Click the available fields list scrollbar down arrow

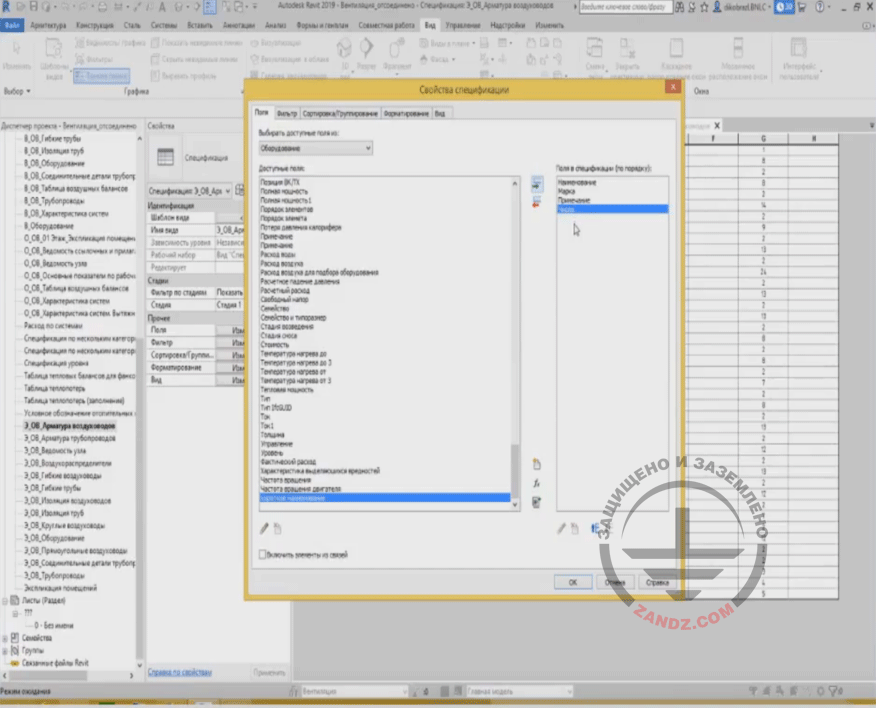pyautogui.click(x=516, y=504)
